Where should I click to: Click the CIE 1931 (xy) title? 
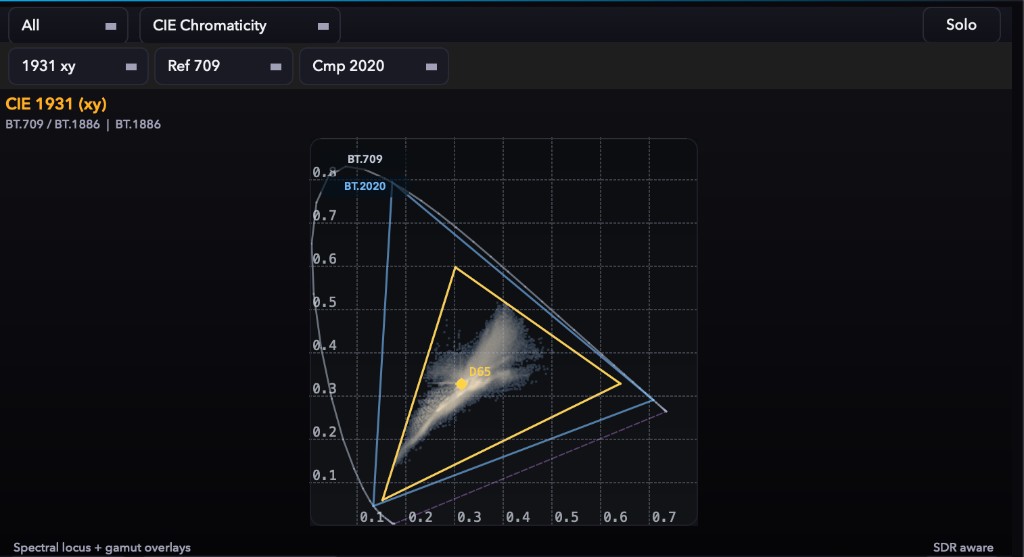(56, 104)
